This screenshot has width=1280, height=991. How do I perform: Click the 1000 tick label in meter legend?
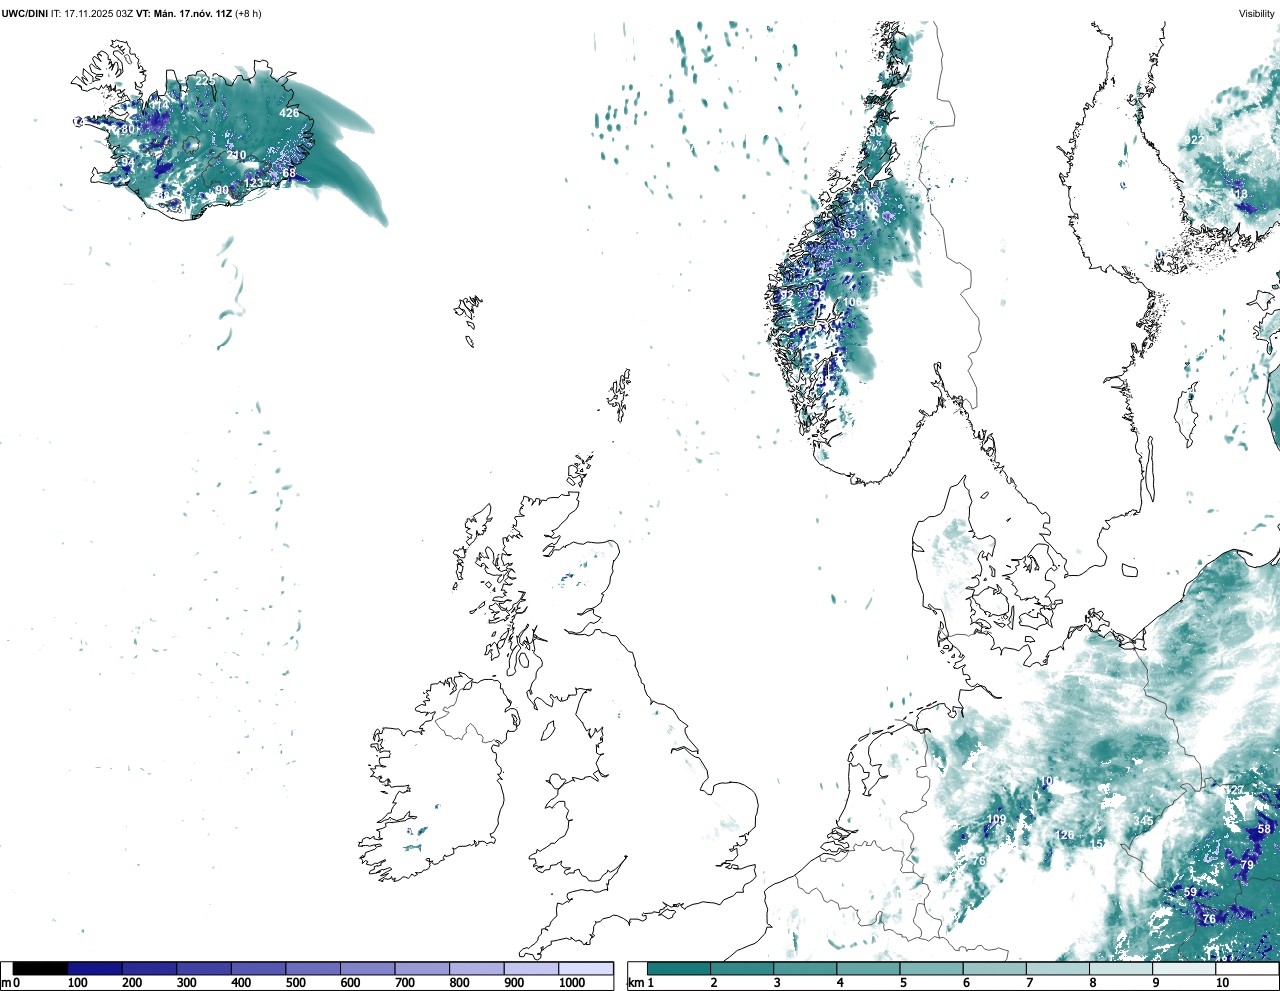[572, 984]
